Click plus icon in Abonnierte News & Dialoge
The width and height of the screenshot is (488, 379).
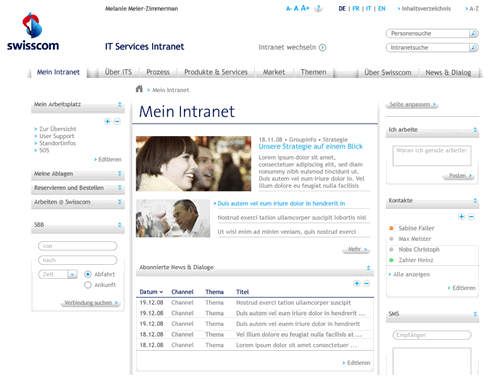(x=357, y=283)
